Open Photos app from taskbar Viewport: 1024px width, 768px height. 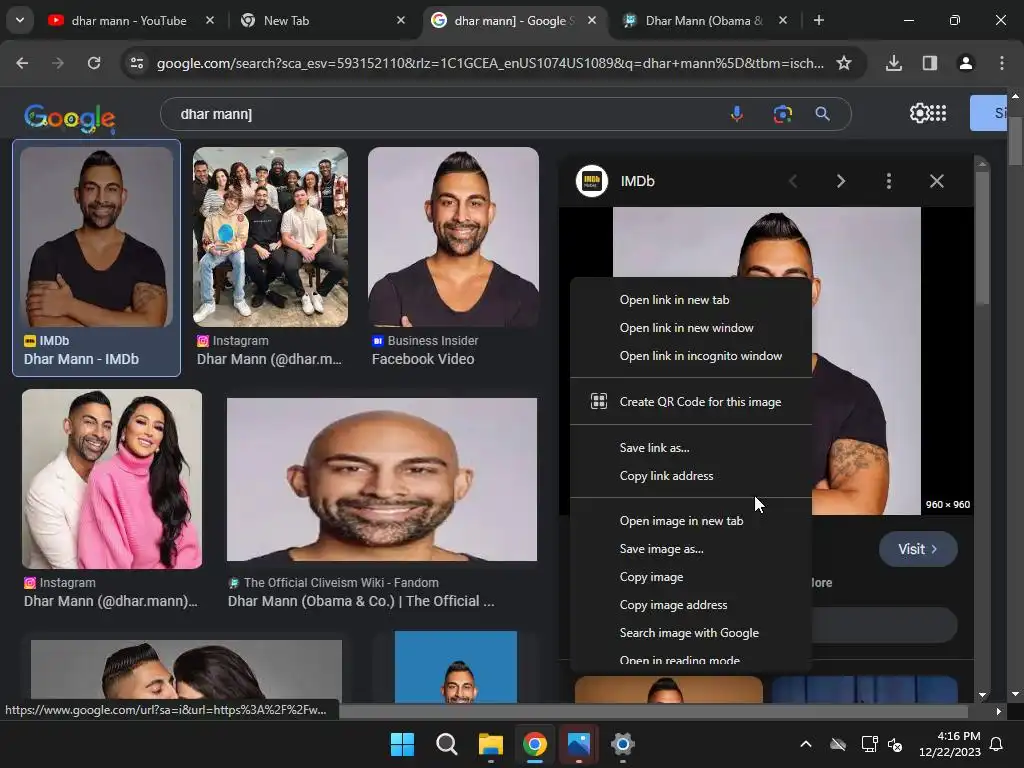(579, 744)
